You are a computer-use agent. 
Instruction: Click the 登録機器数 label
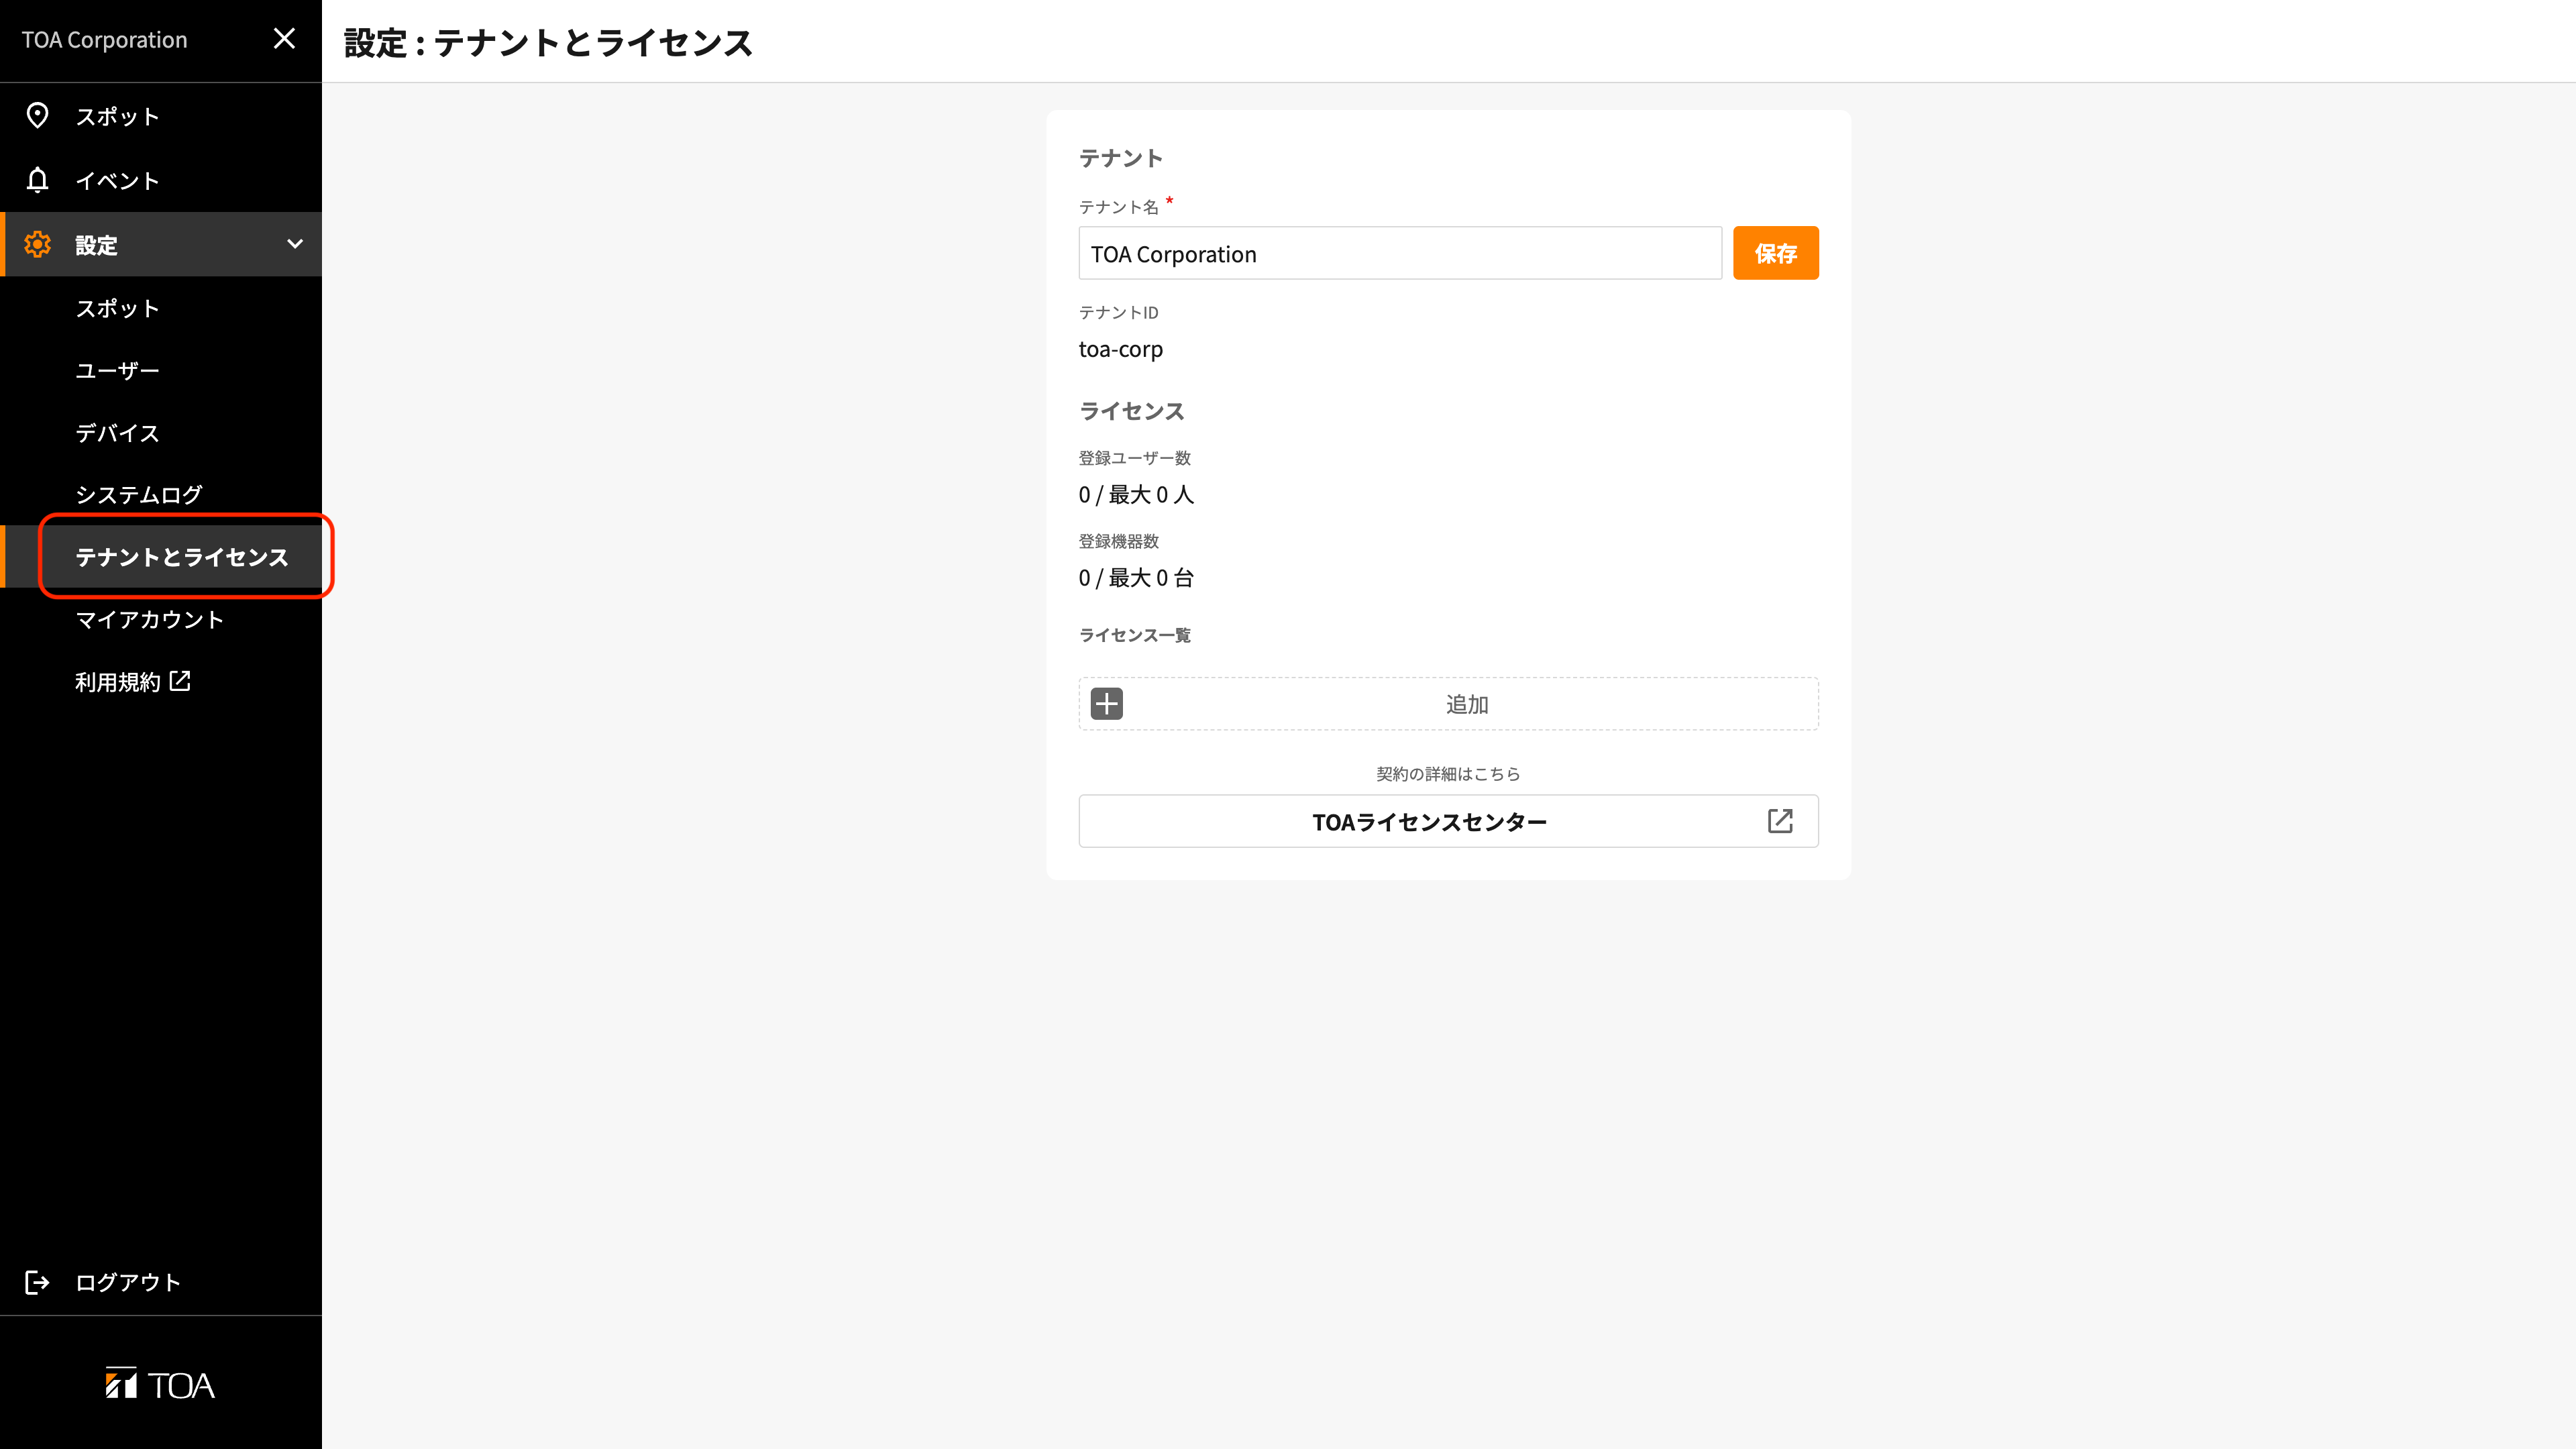[1118, 541]
